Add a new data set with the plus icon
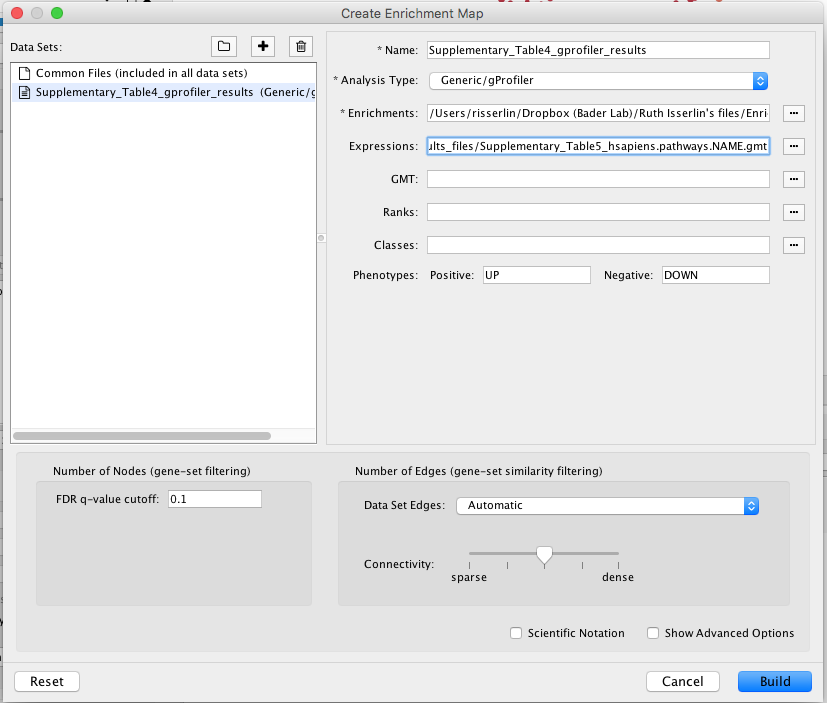This screenshot has width=827, height=703. pos(260,46)
